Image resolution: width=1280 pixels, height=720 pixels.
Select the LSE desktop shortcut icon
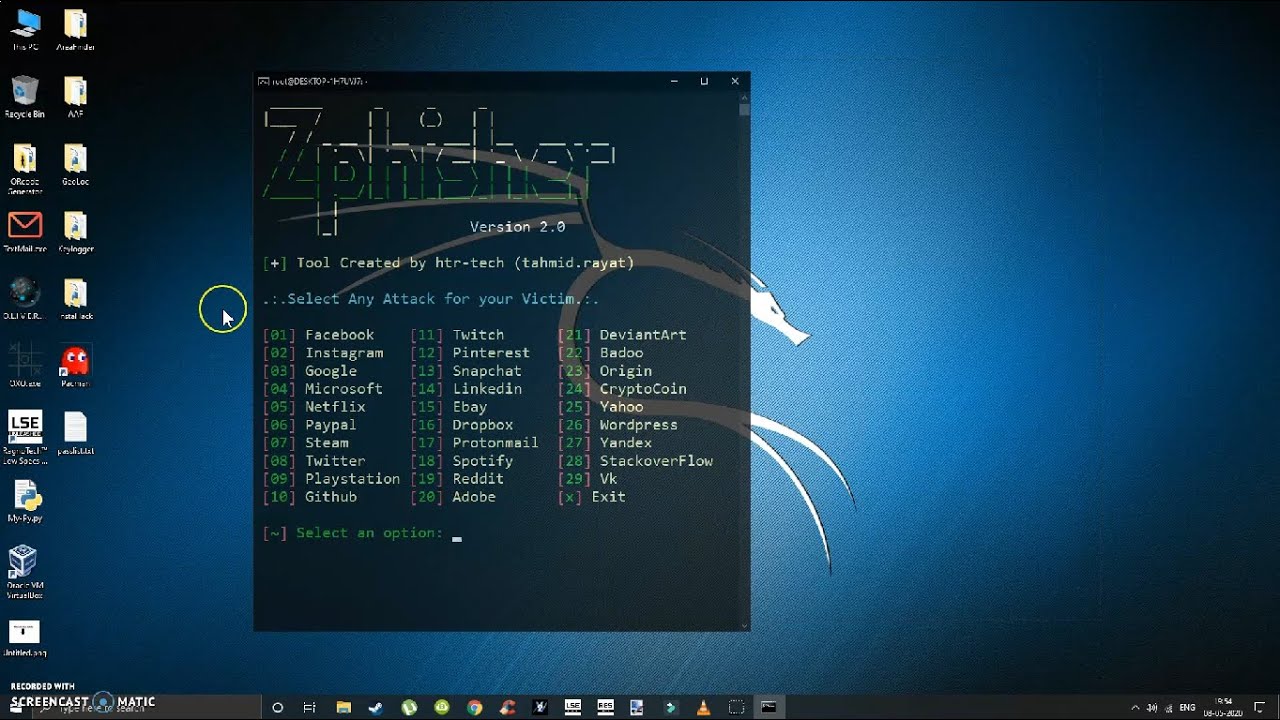pyautogui.click(x=25, y=437)
